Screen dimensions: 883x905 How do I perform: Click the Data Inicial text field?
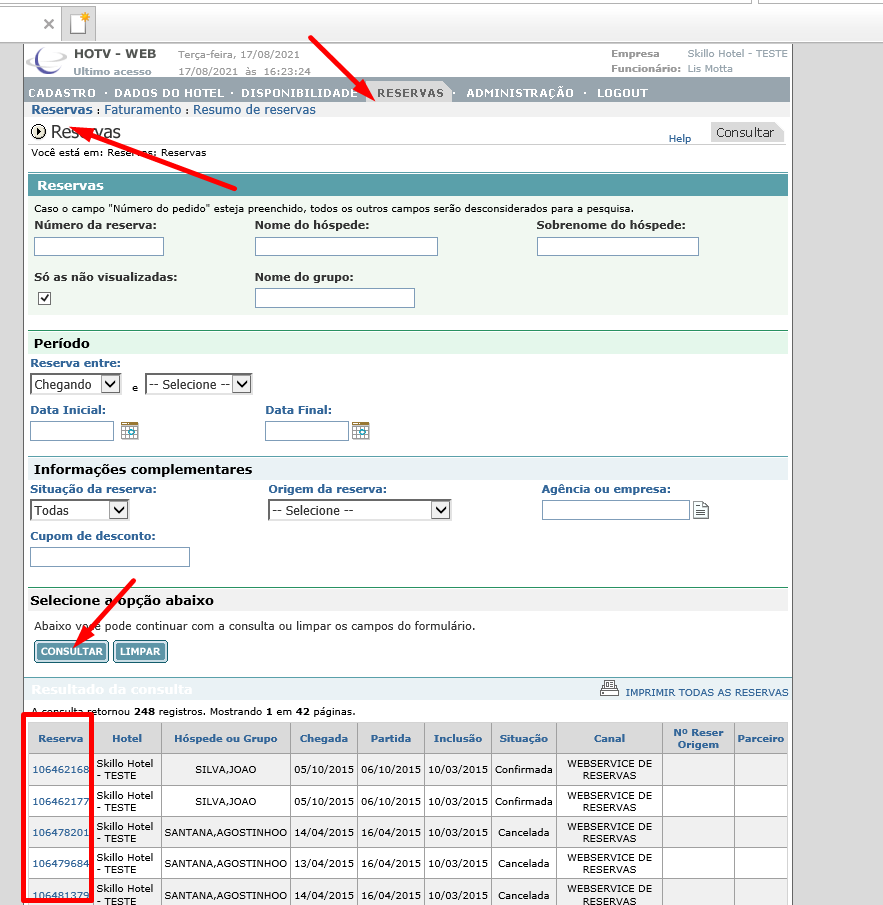(72, 431)
